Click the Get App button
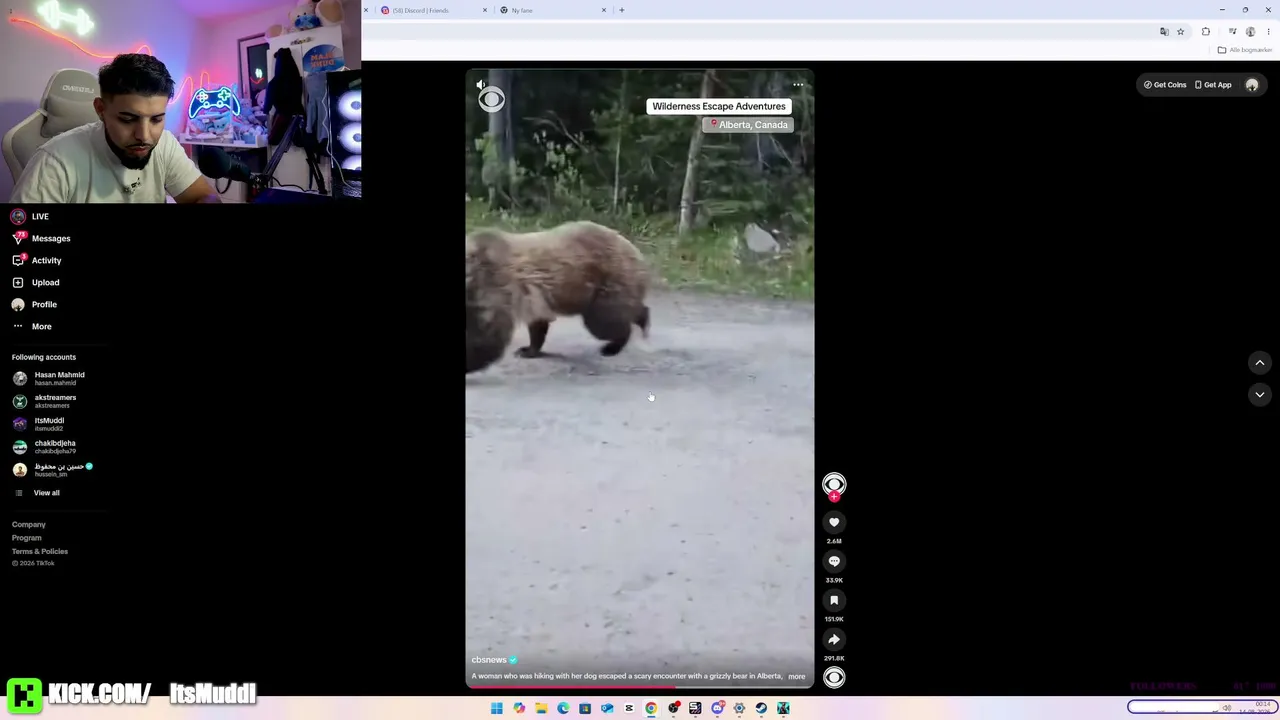The width and height of the screenshot is (1280, 720). pyautogui.click(x=1213, y=85)
